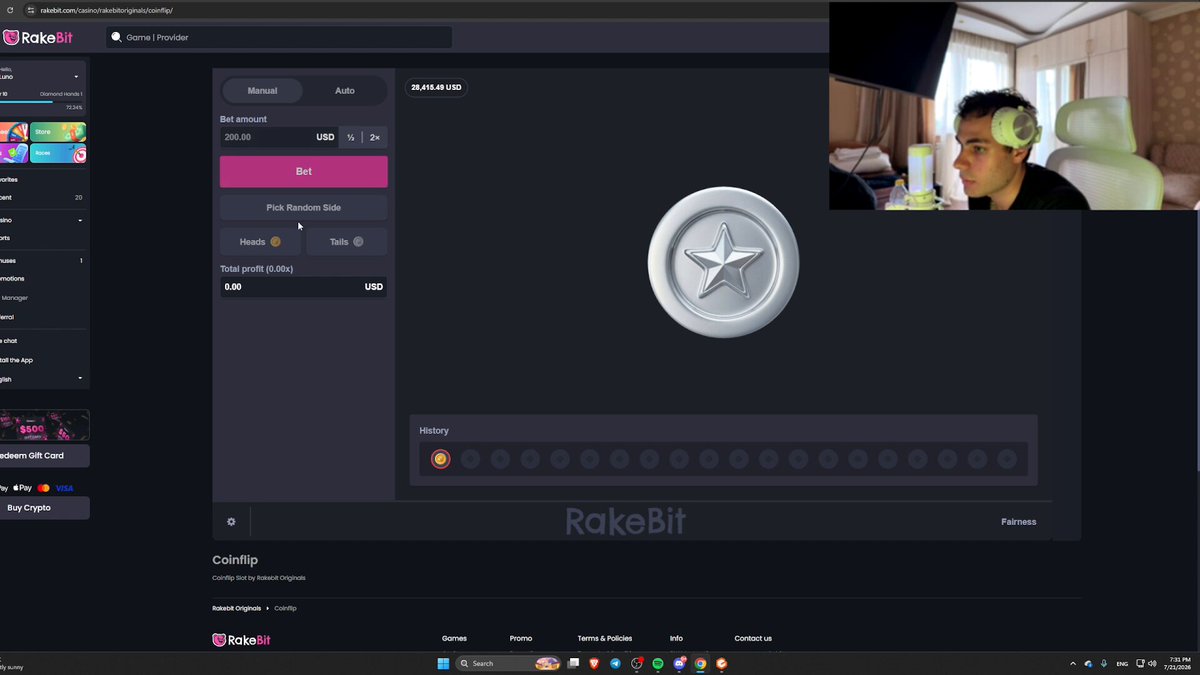Switch to the Auto tab
The width and height of the screenshot is (1200, 675).
(345, 91)
